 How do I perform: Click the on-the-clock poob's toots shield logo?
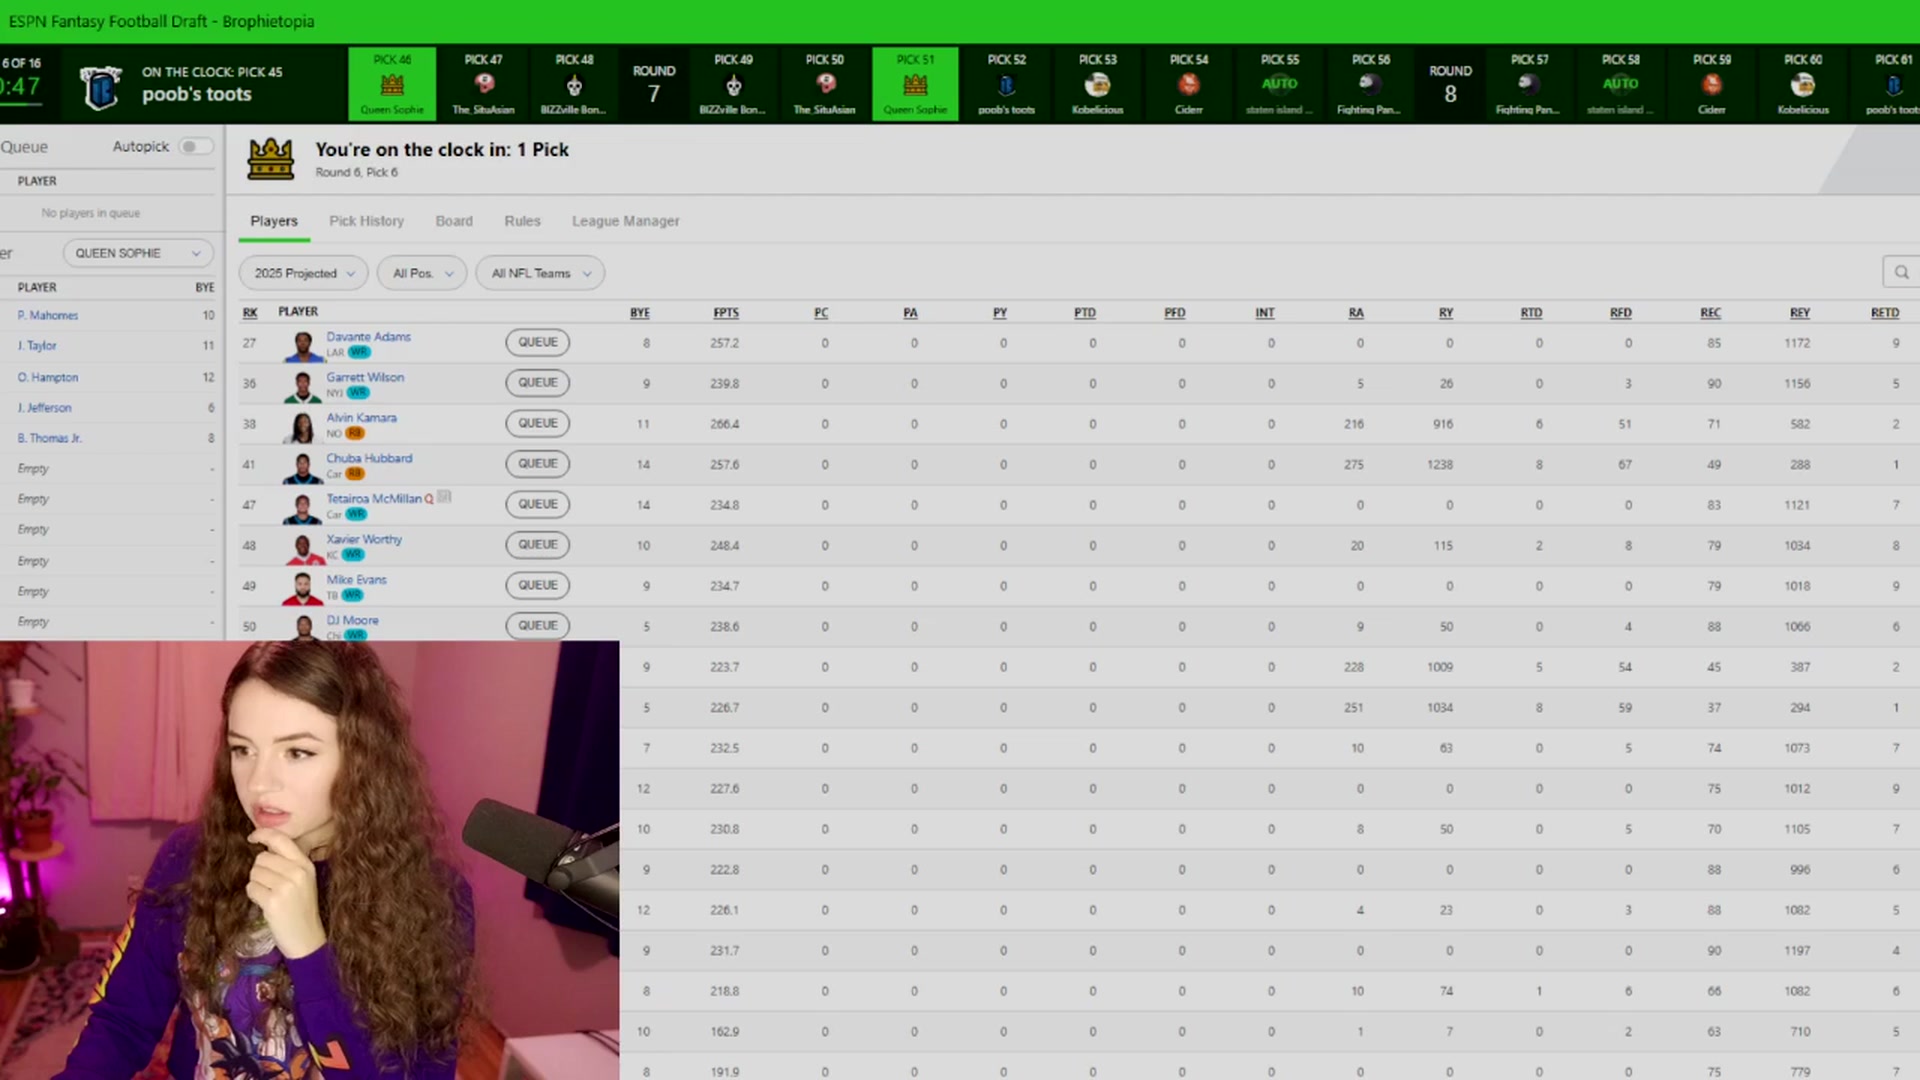click(100, 87)
